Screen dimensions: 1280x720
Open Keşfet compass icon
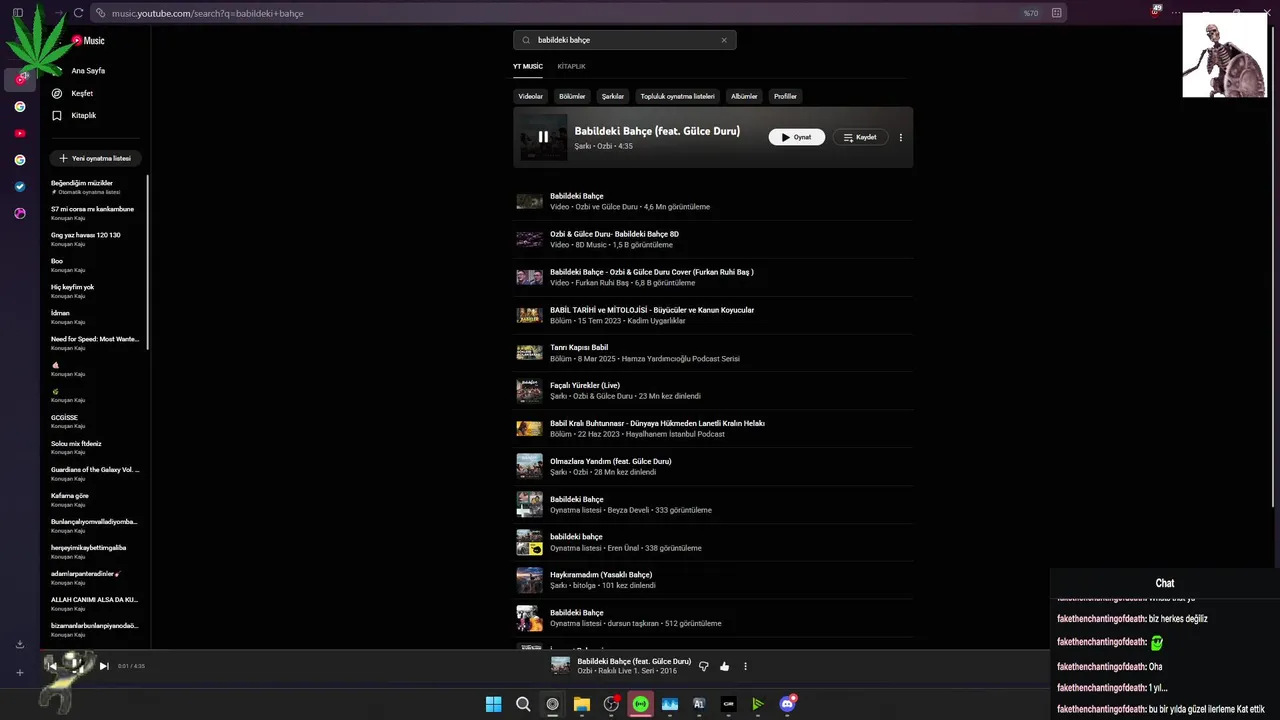pyautogui.click(x=57, y=93)
